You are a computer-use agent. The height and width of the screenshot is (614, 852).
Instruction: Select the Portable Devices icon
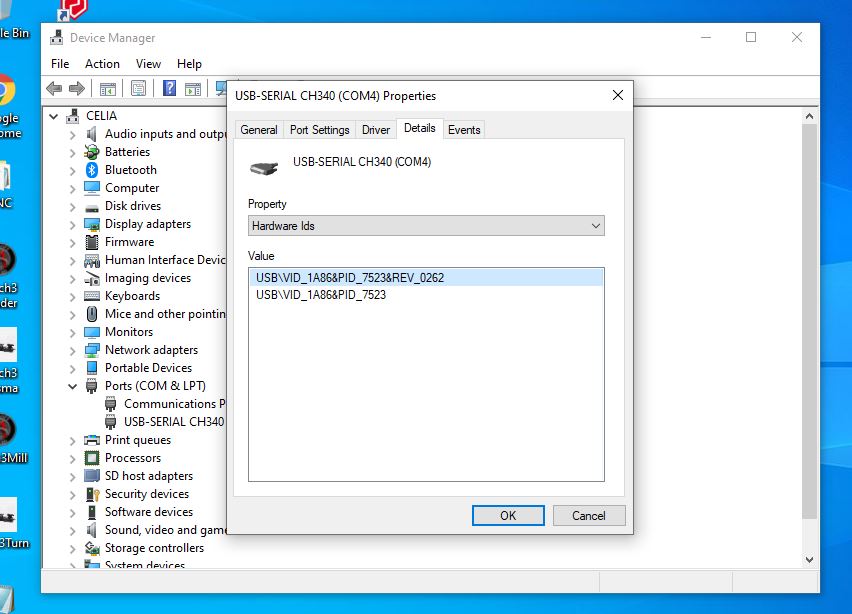point(92,368)
